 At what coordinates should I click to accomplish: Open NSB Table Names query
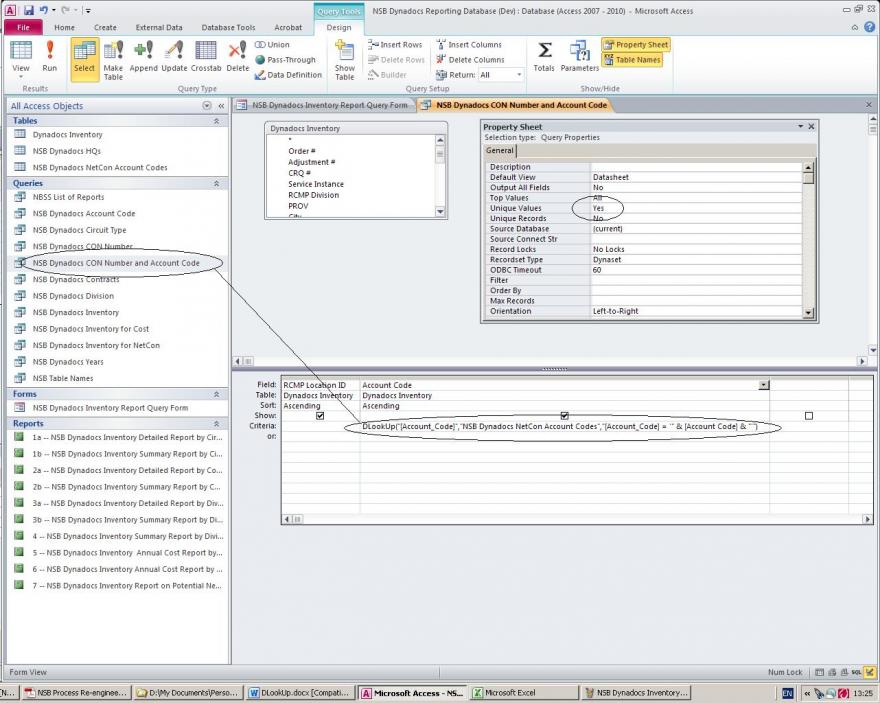63,378
